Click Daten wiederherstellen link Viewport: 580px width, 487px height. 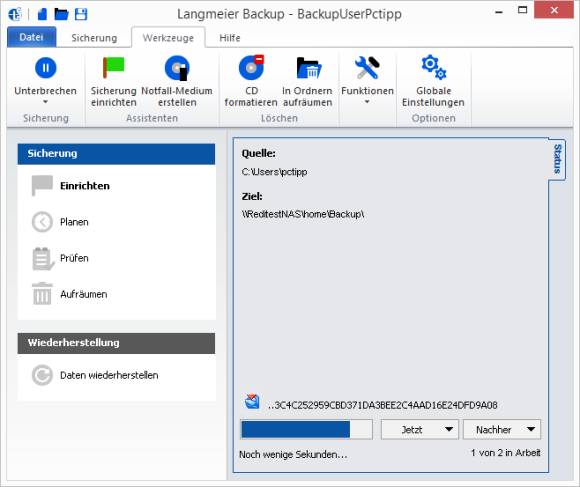click(109, 375)
